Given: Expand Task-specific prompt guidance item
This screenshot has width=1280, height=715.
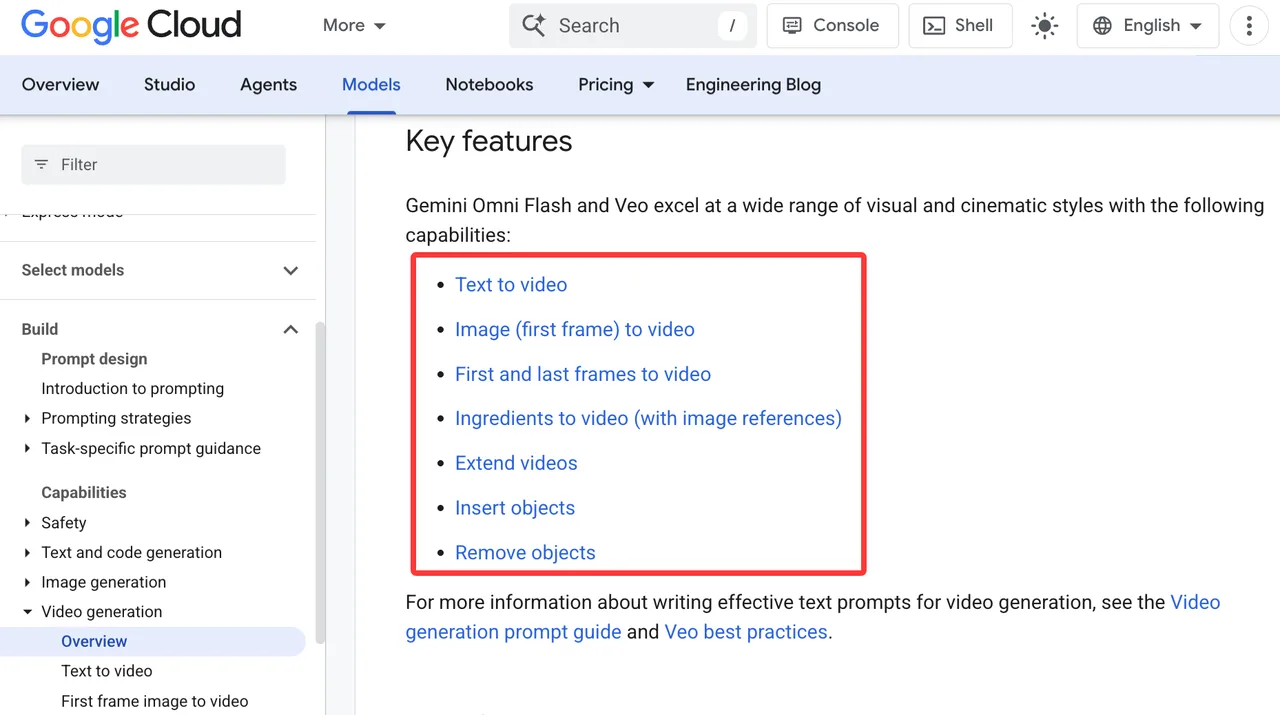Looking at the screenshot, I should (x=27, y=449).
